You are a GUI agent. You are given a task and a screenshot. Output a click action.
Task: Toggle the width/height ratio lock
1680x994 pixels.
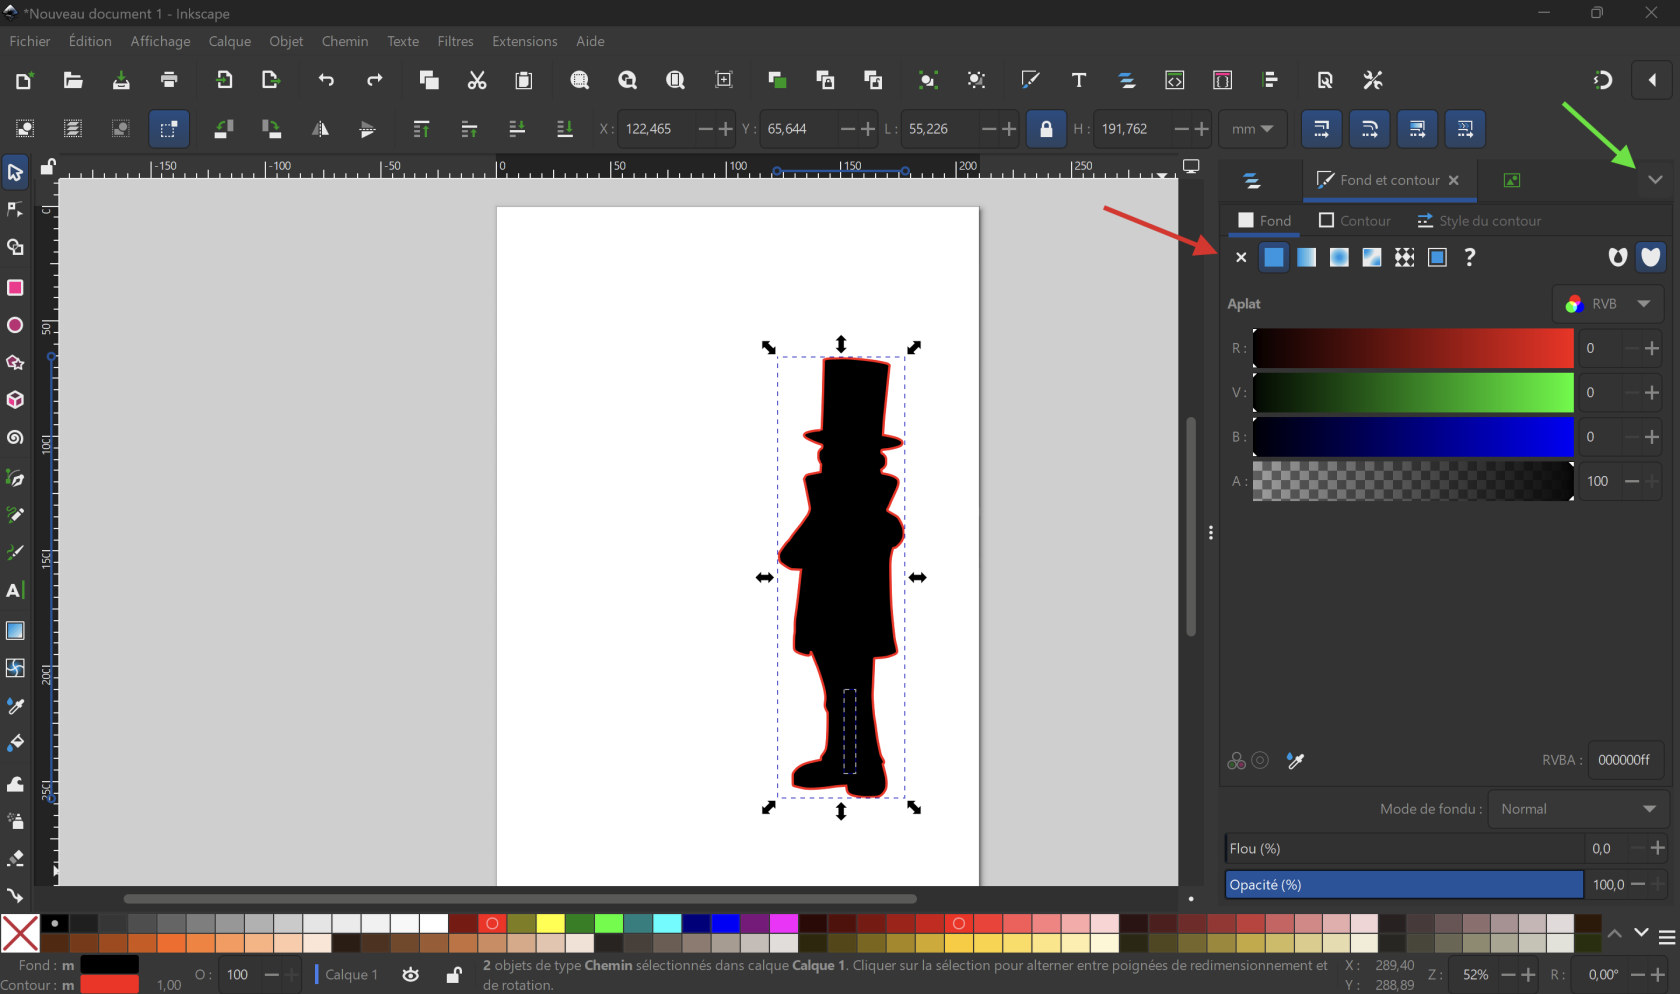point(1046,129)
